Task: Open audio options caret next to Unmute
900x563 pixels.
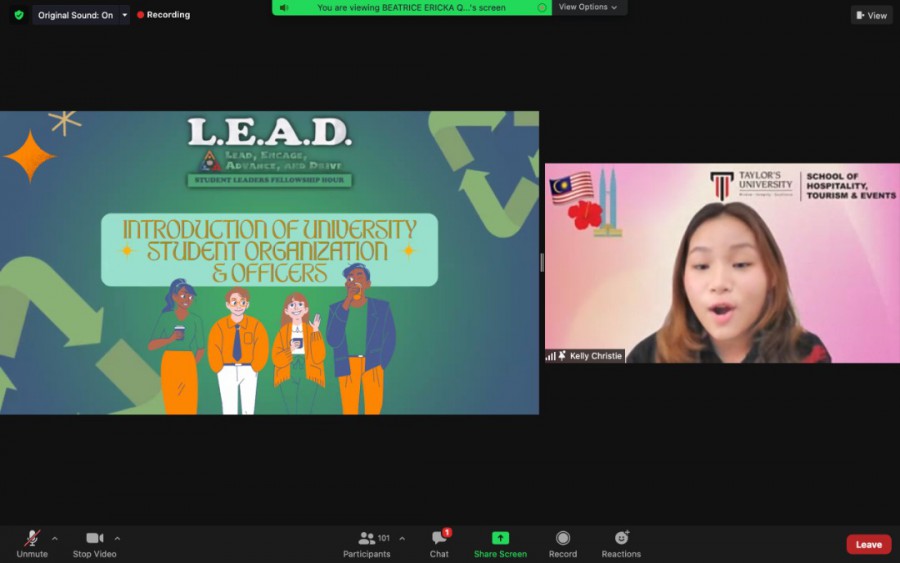Action: tap(54, 538)
